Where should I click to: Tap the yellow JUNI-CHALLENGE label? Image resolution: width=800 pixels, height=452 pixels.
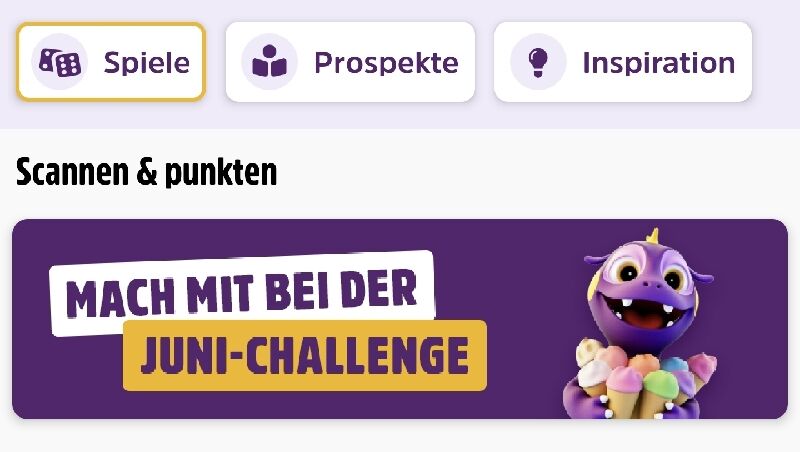click(305, 356)
